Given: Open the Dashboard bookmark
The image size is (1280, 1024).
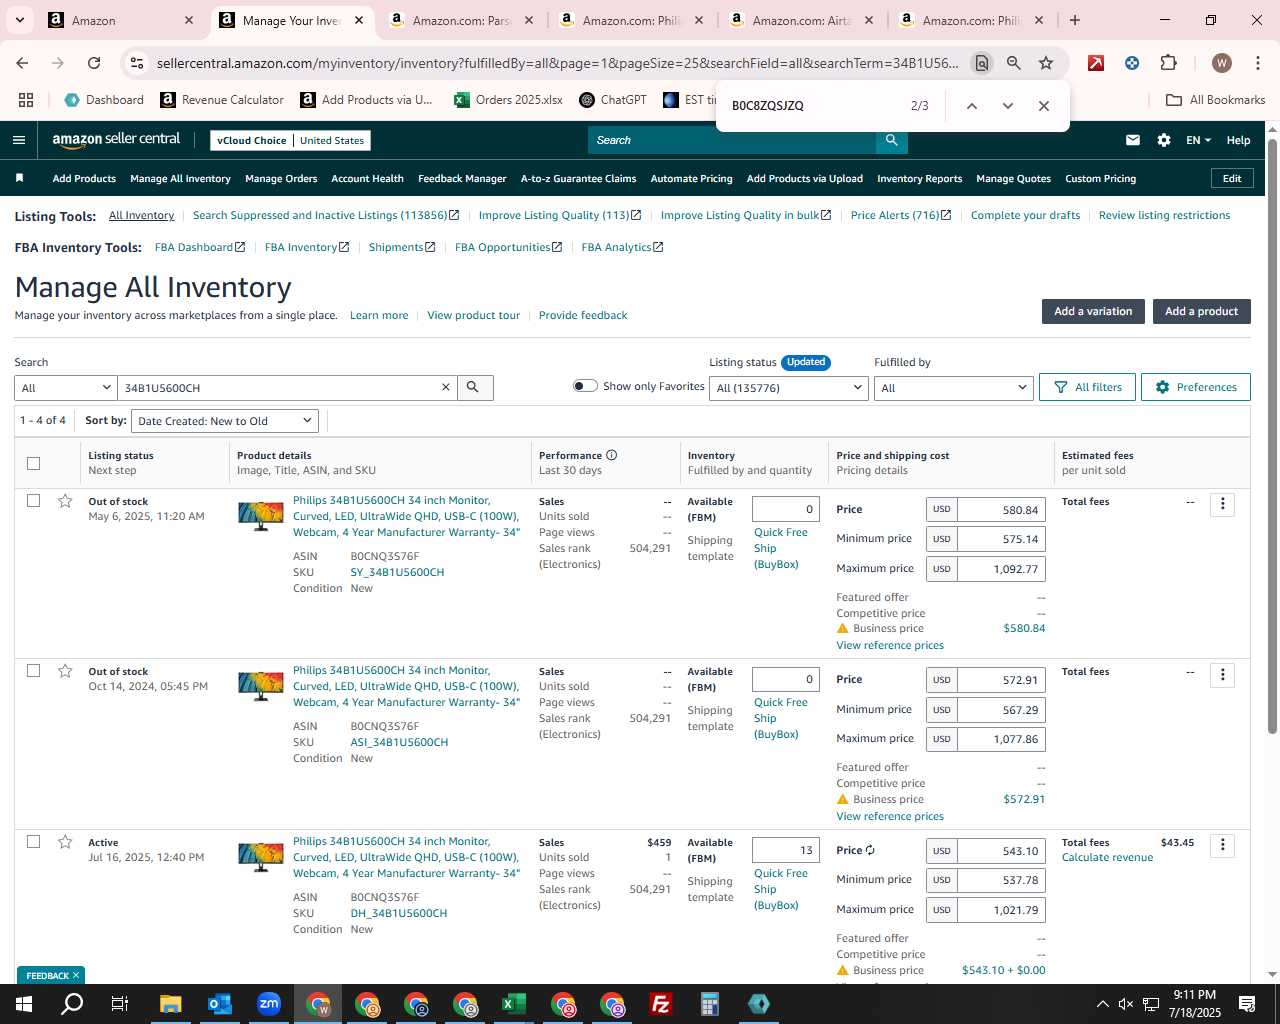Looking at the screenshot, I should pyautogui.click(x=104, y=100).
